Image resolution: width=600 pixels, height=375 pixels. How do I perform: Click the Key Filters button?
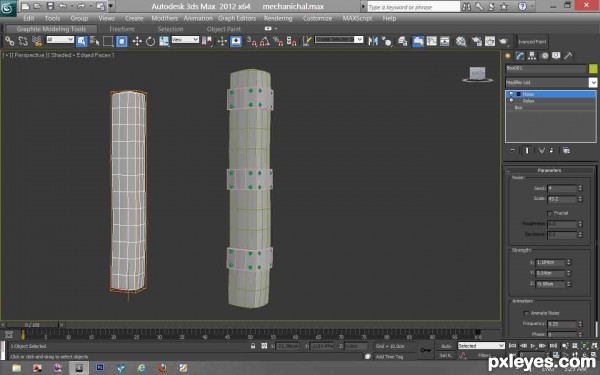pyautogui.click(x=484, y=356)
